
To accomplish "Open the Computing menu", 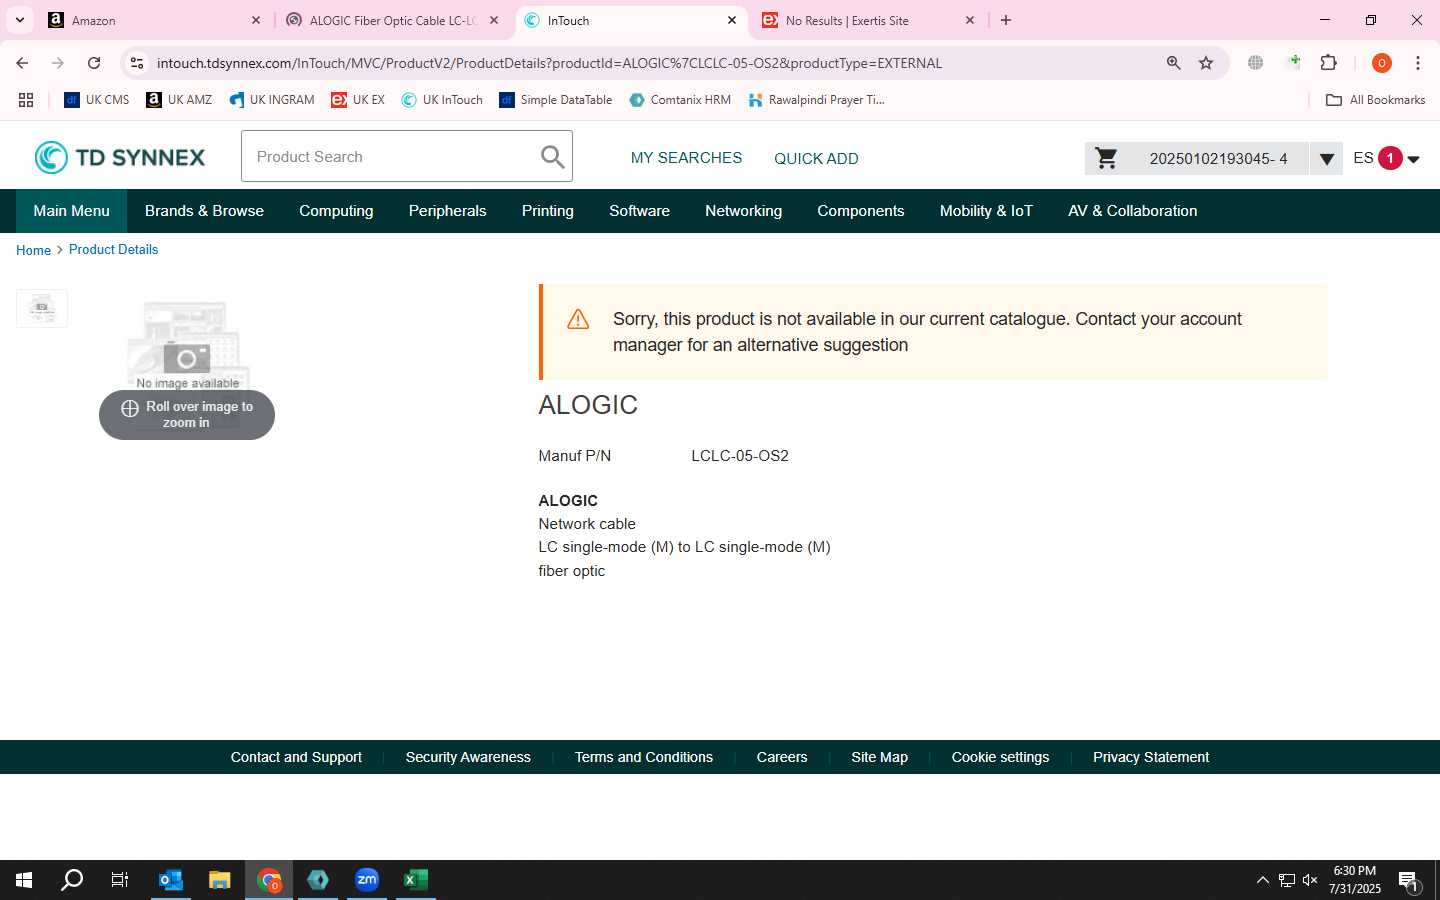I will coord(336,211).
